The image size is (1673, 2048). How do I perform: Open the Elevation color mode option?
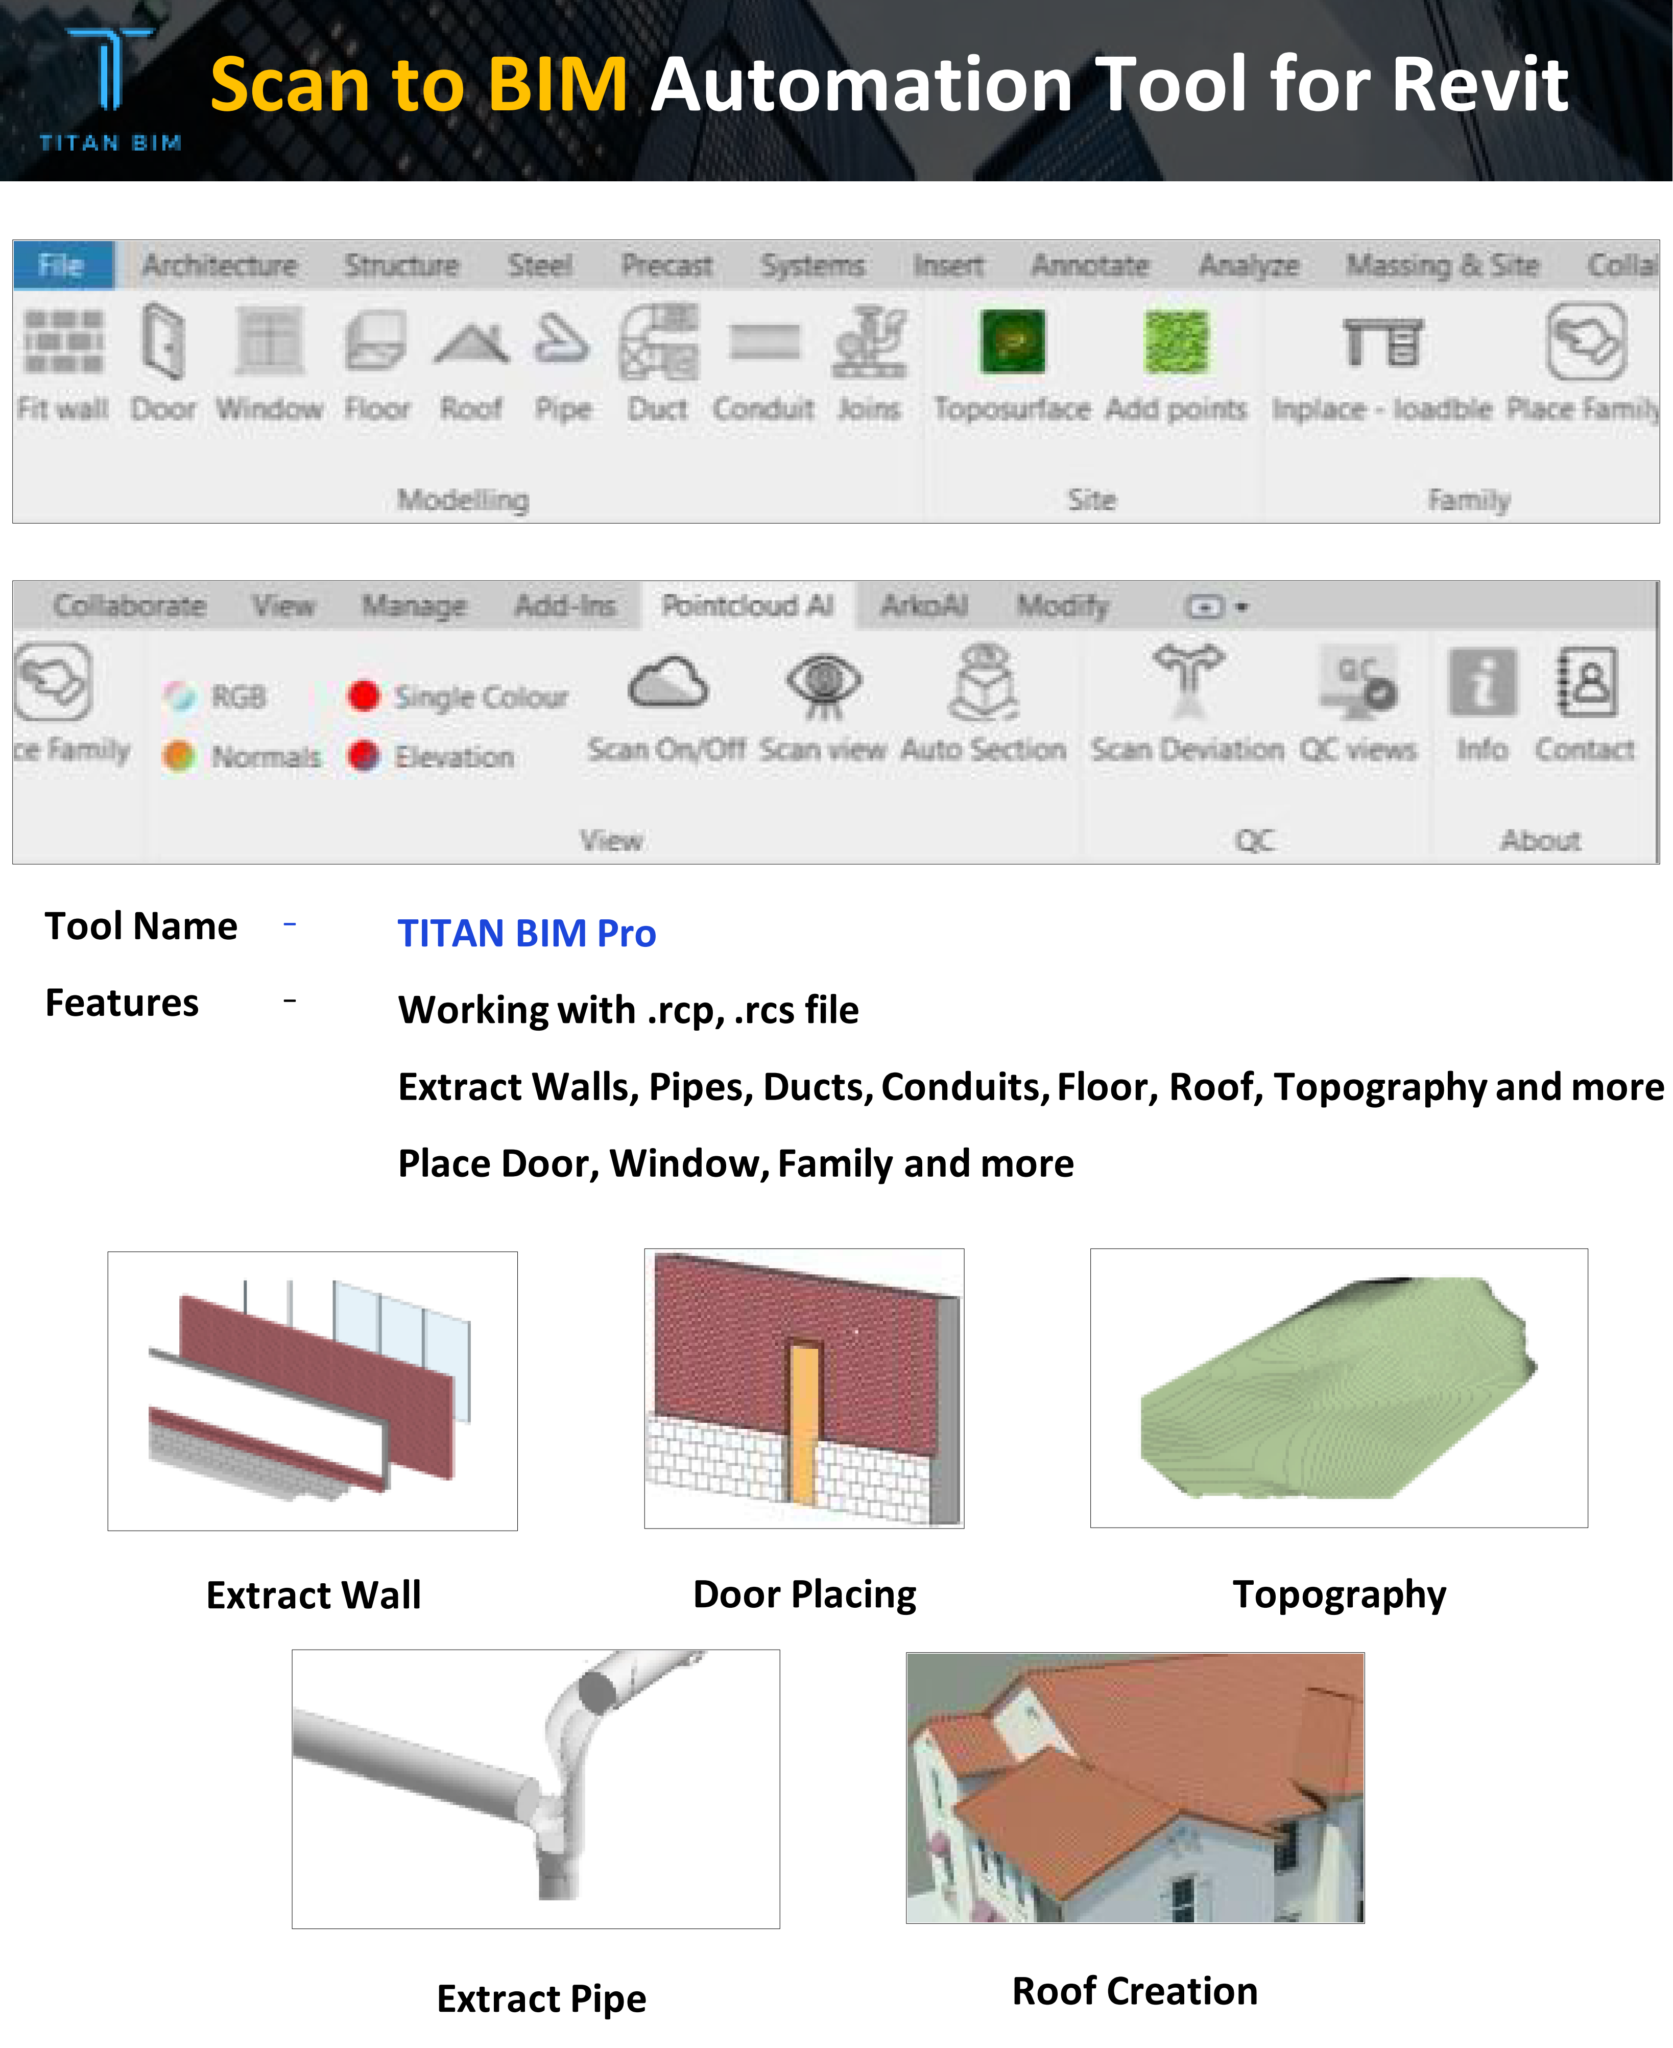pos(428,757)
